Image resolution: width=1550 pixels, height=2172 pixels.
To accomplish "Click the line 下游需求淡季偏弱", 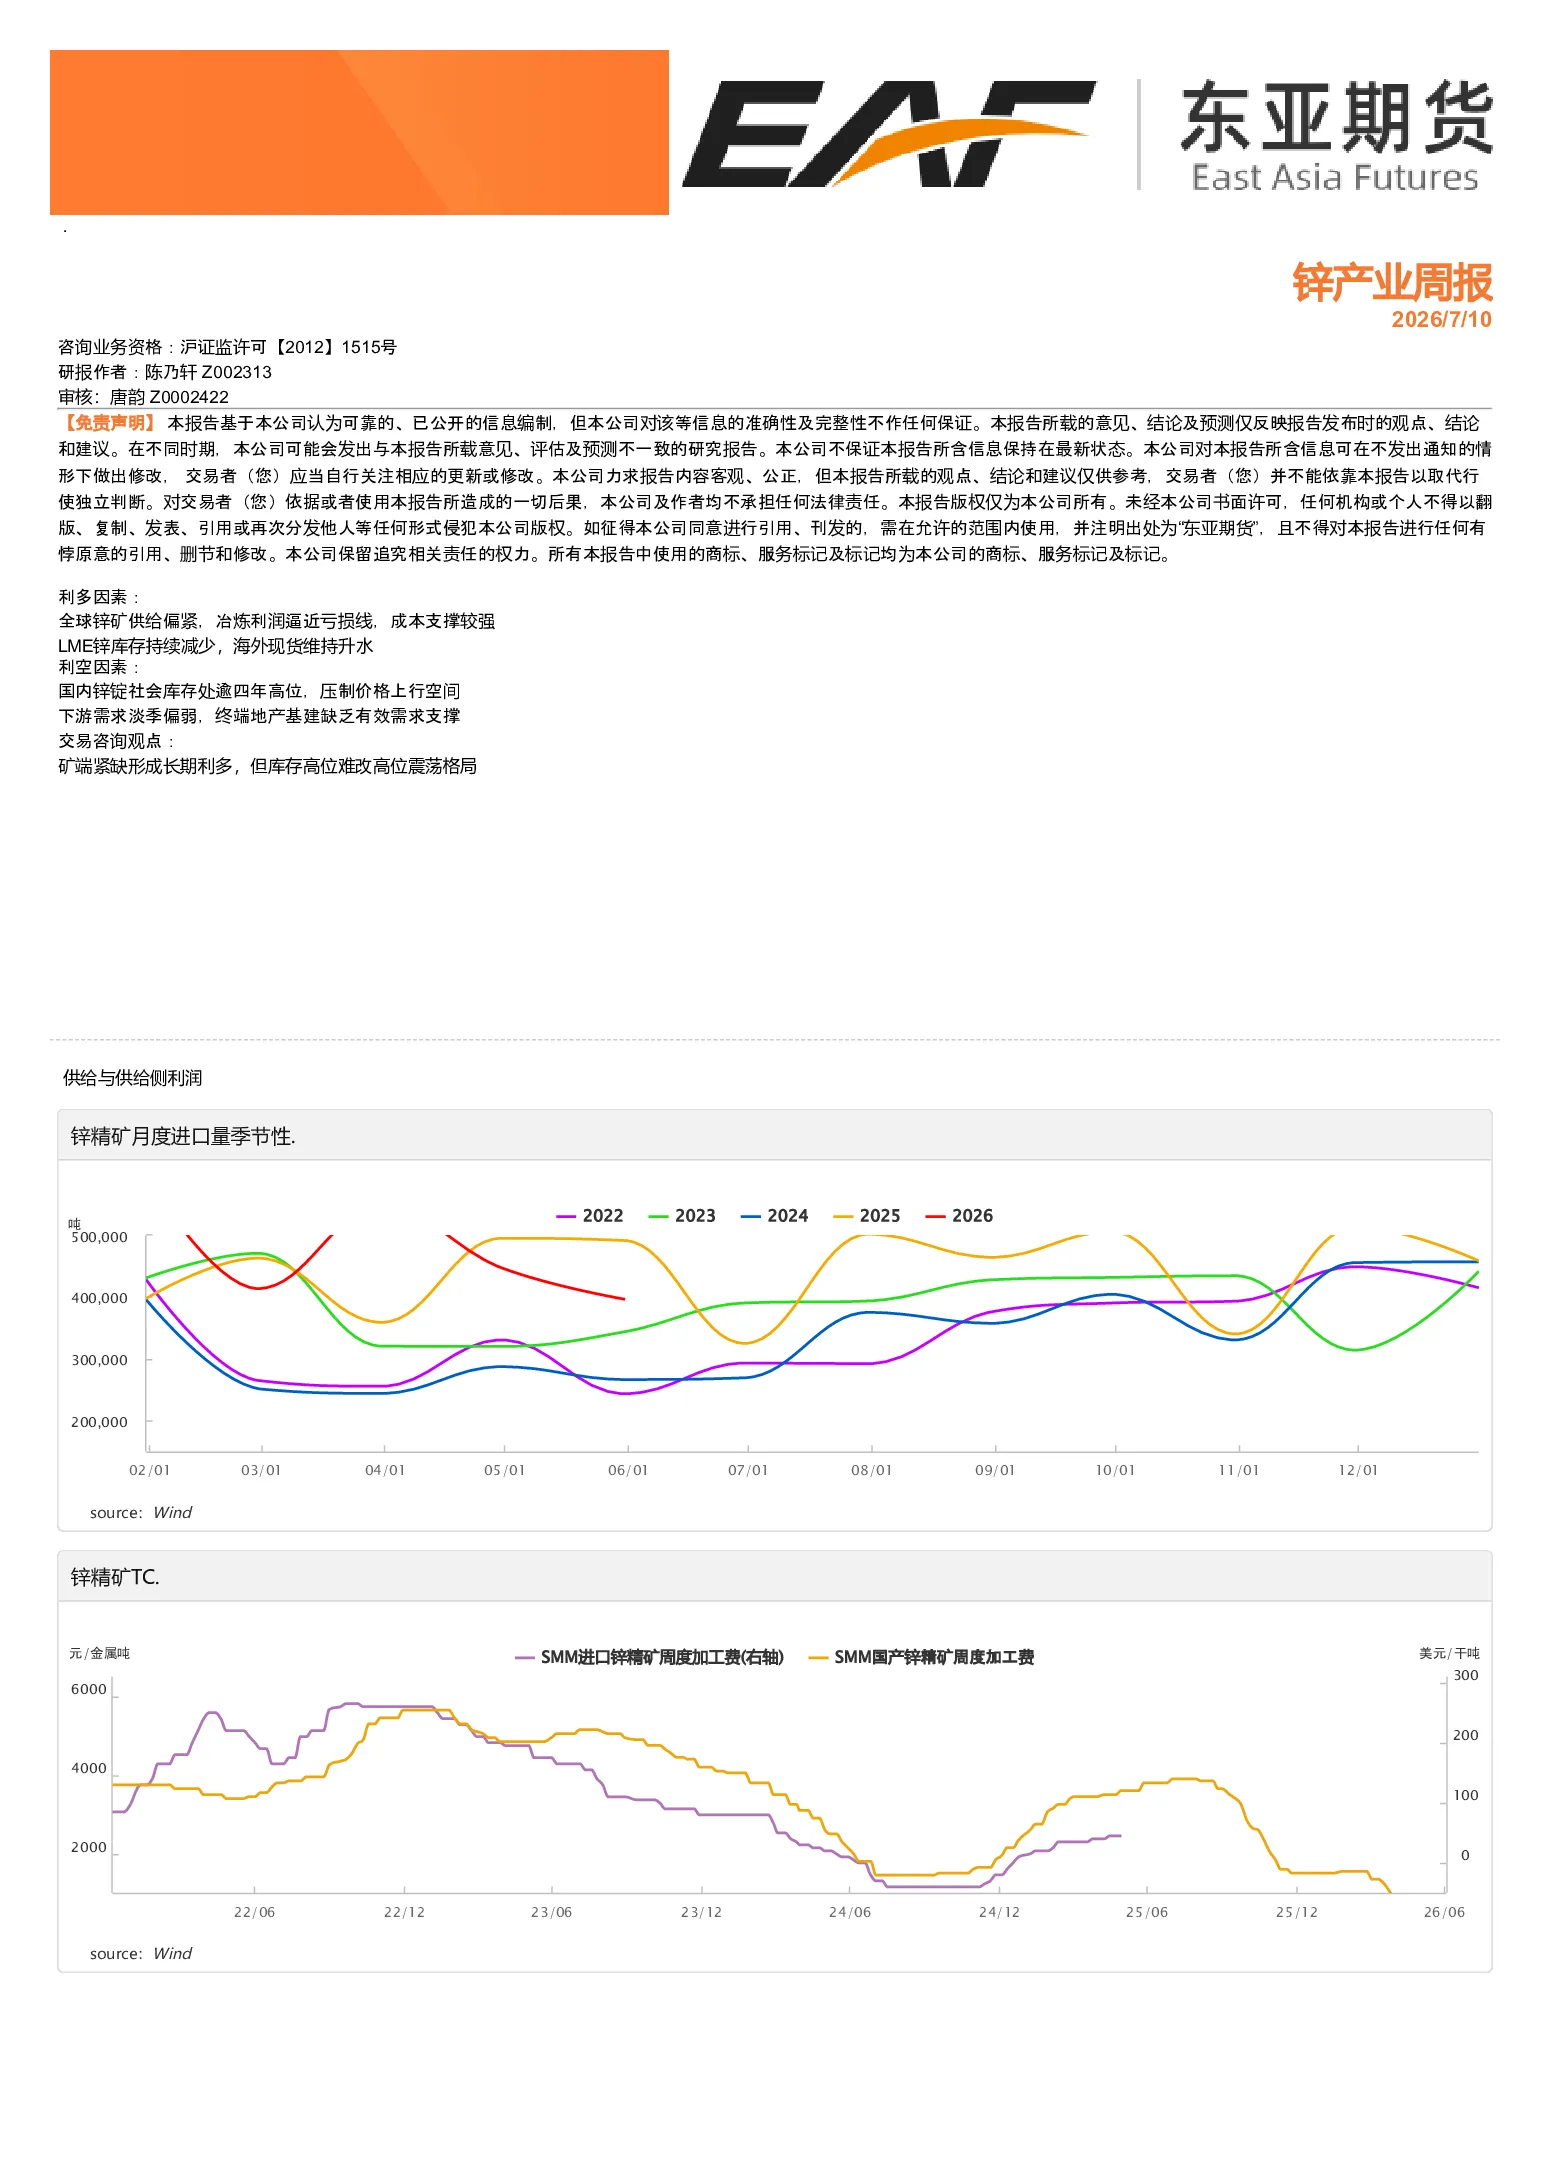I will click(259, 716).
